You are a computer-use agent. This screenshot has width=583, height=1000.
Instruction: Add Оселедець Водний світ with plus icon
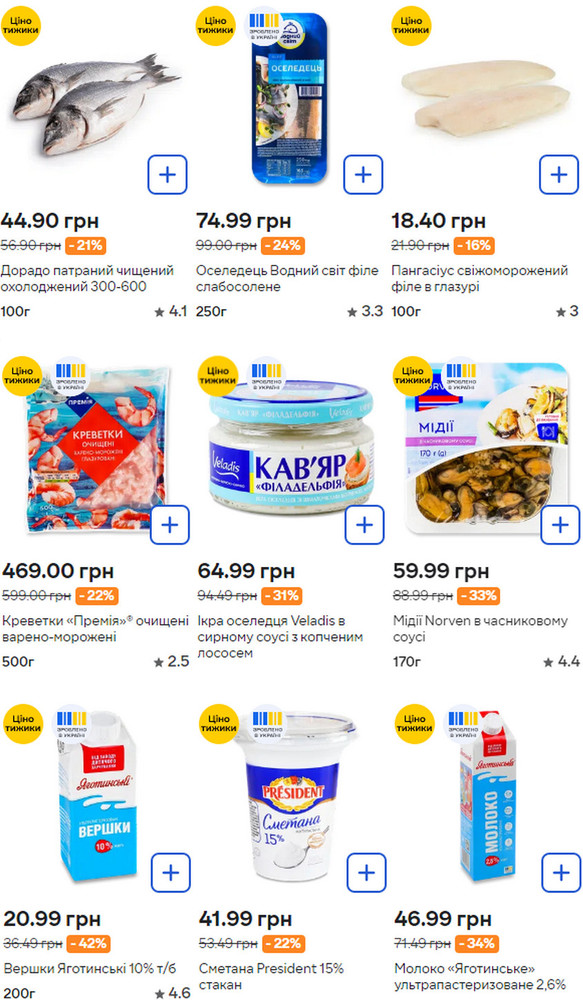click(x=363, y=174)
